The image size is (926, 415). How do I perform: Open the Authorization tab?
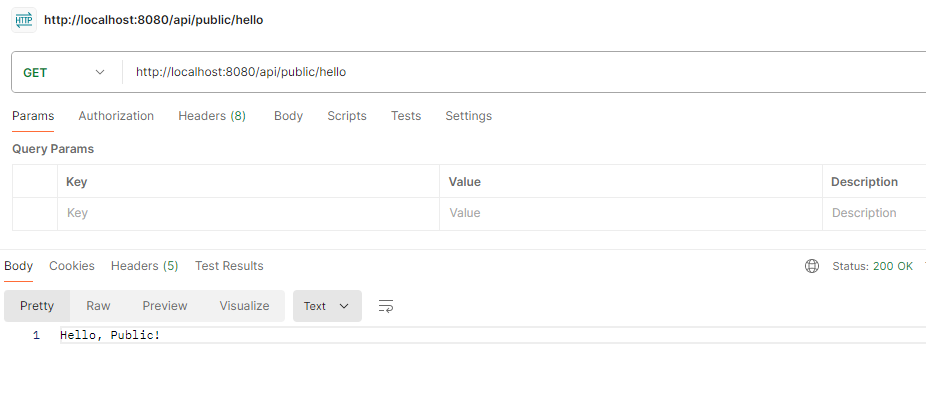(x=116, y=116)
